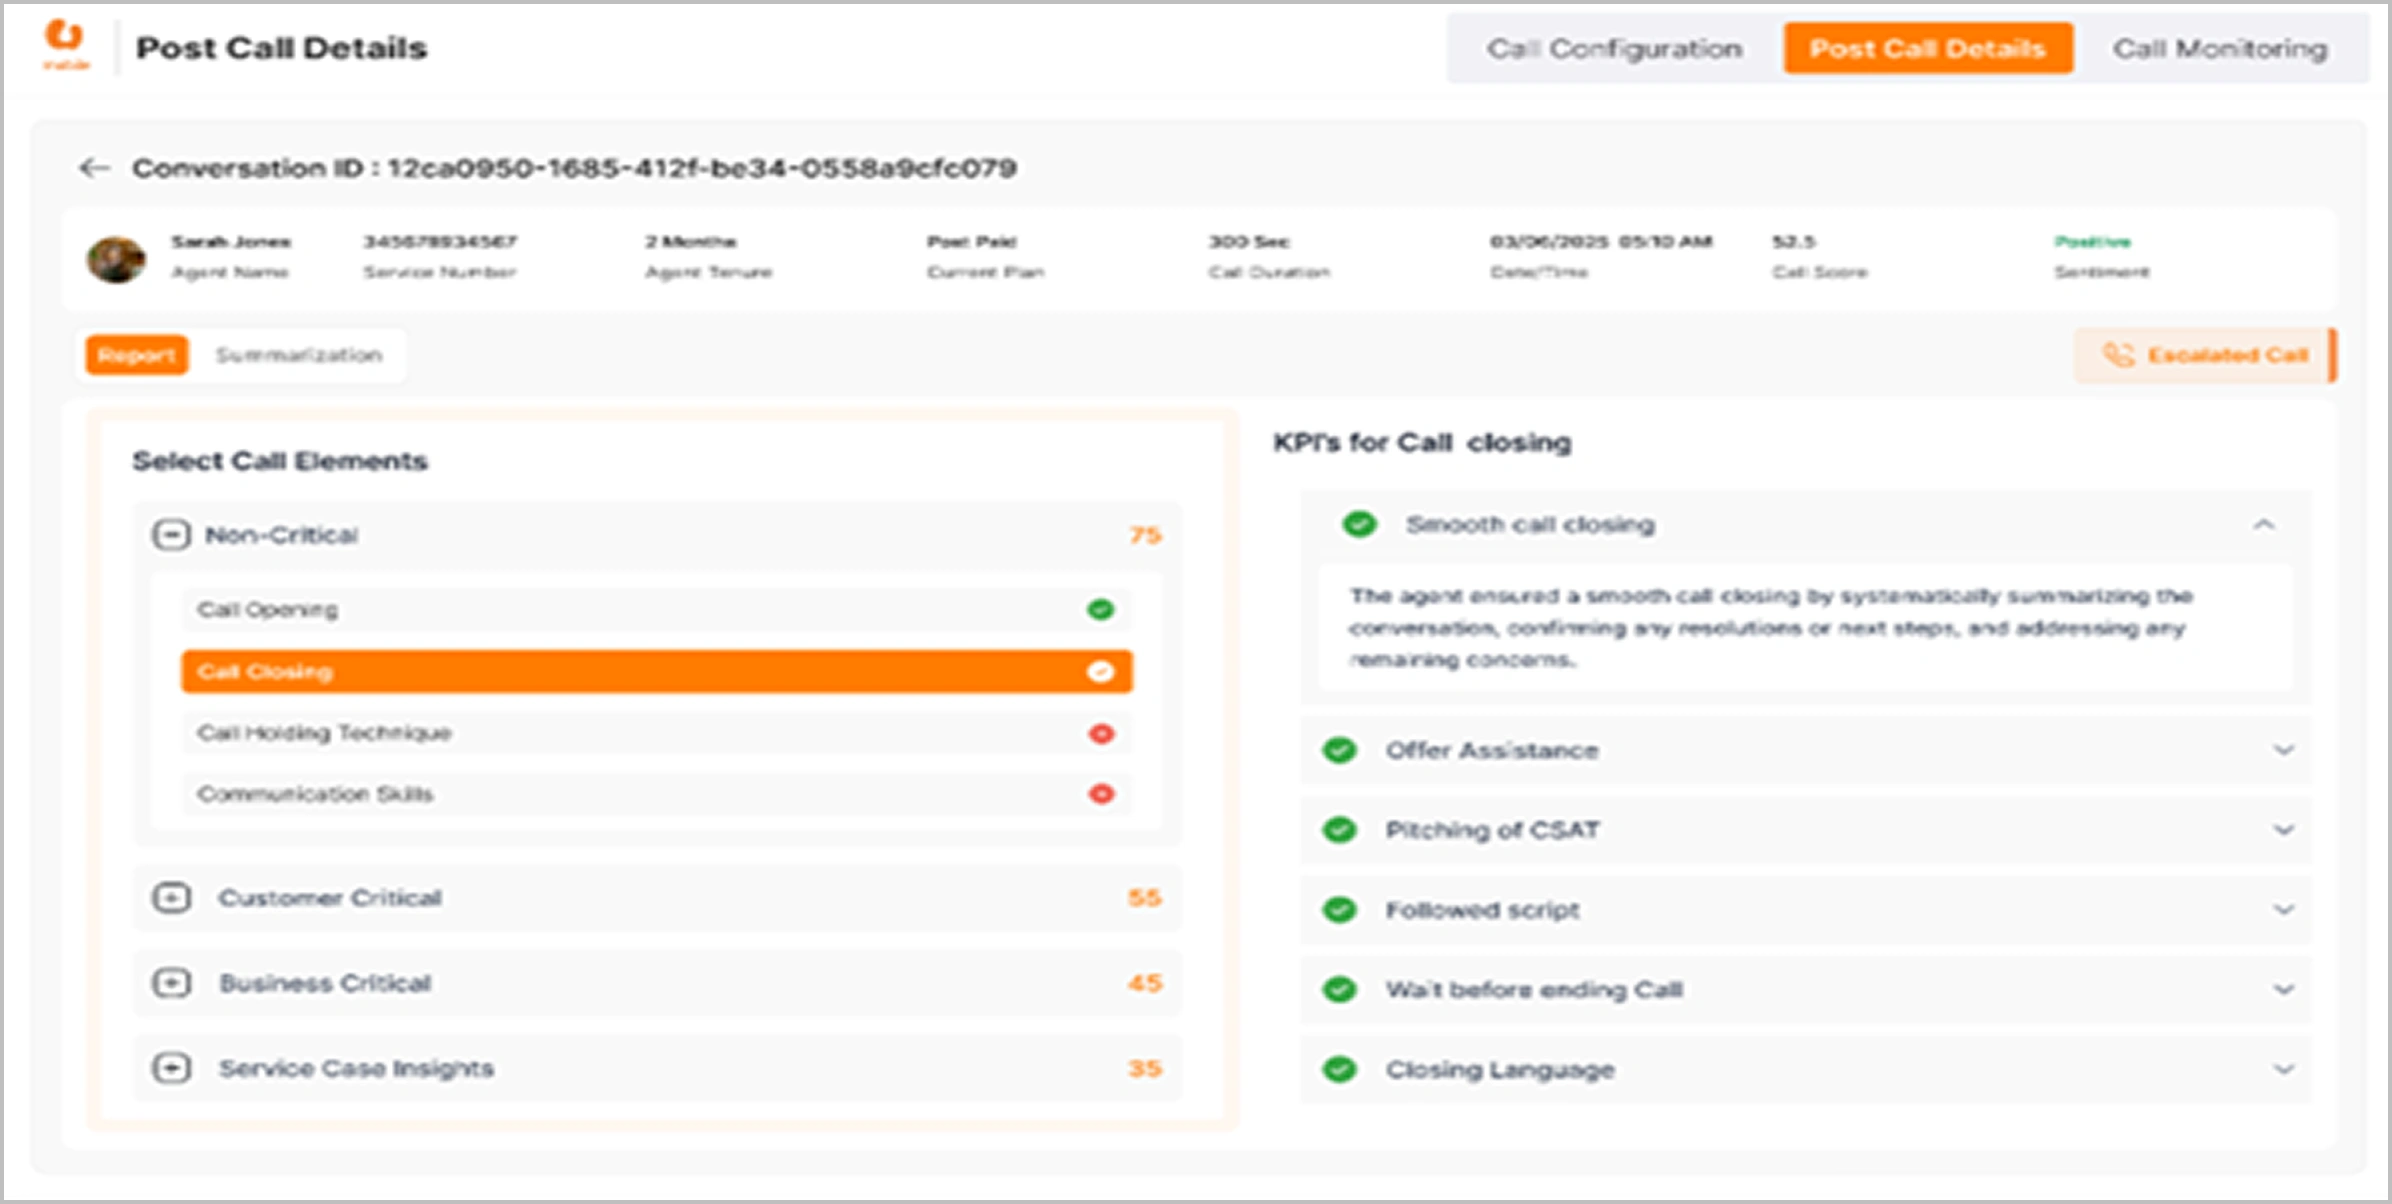Expand Offer Assistance KPI chevron
Screen dimensions: 2392x1204
pyautogui.click(x=2283, y=750)
